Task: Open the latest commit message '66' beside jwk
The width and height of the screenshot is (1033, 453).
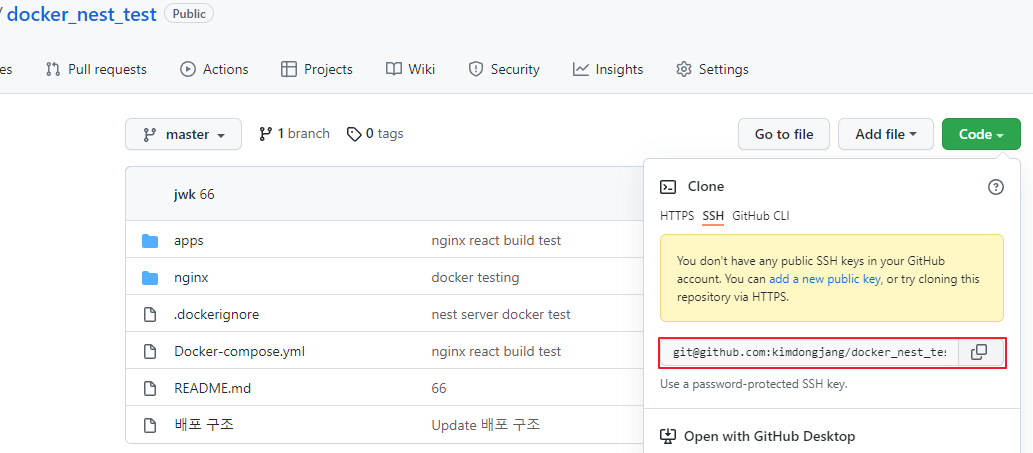Action: (x=207, y=194)
